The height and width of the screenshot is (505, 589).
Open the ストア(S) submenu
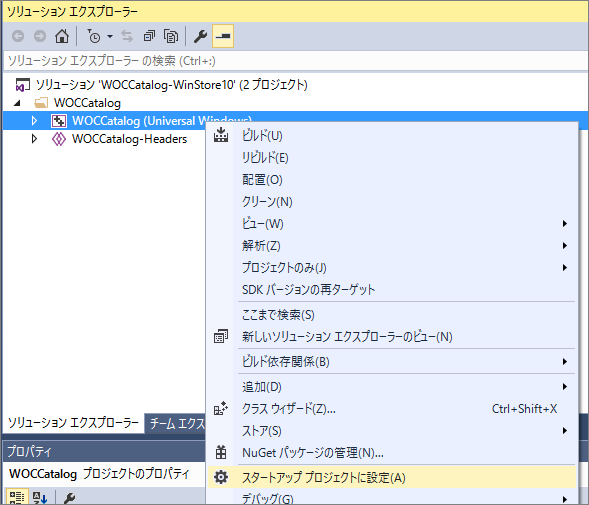pyautogui.click(x=391, y=431)
